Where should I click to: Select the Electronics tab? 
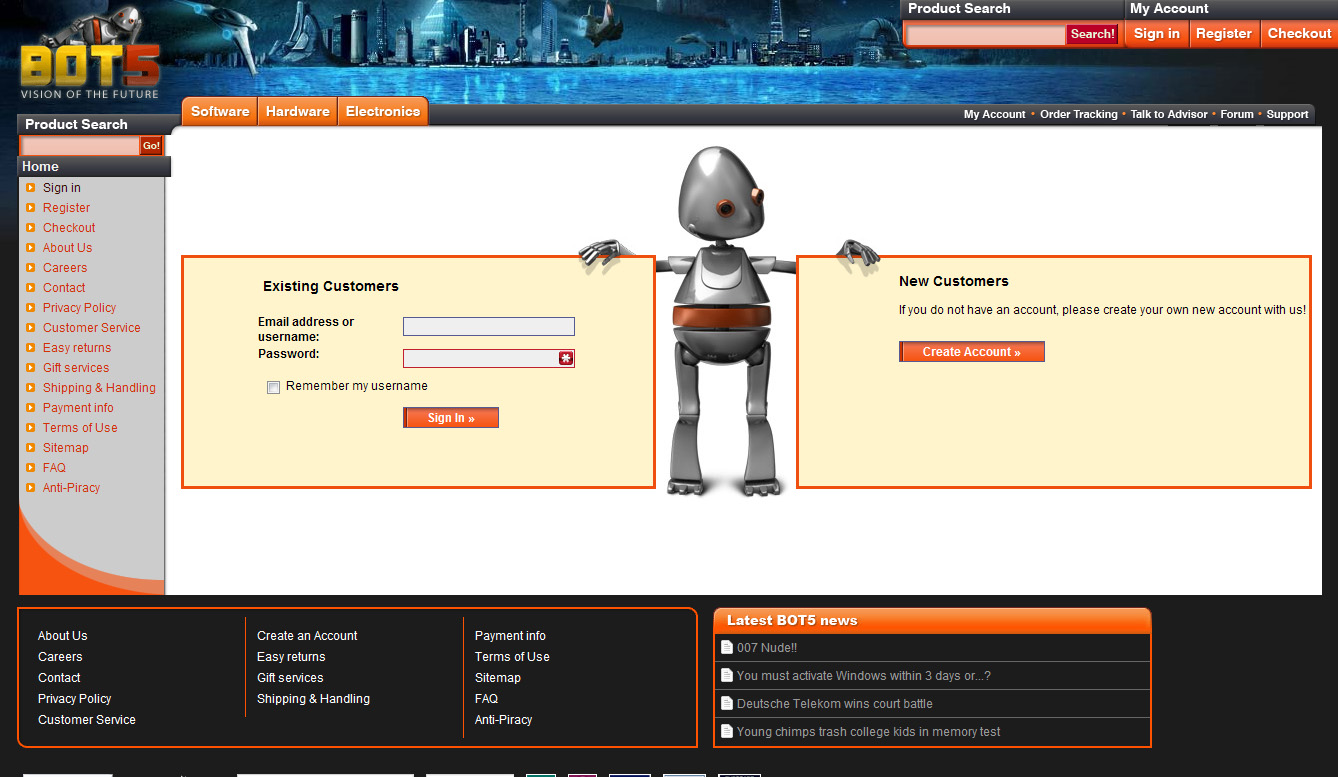(x=382, y=111)
